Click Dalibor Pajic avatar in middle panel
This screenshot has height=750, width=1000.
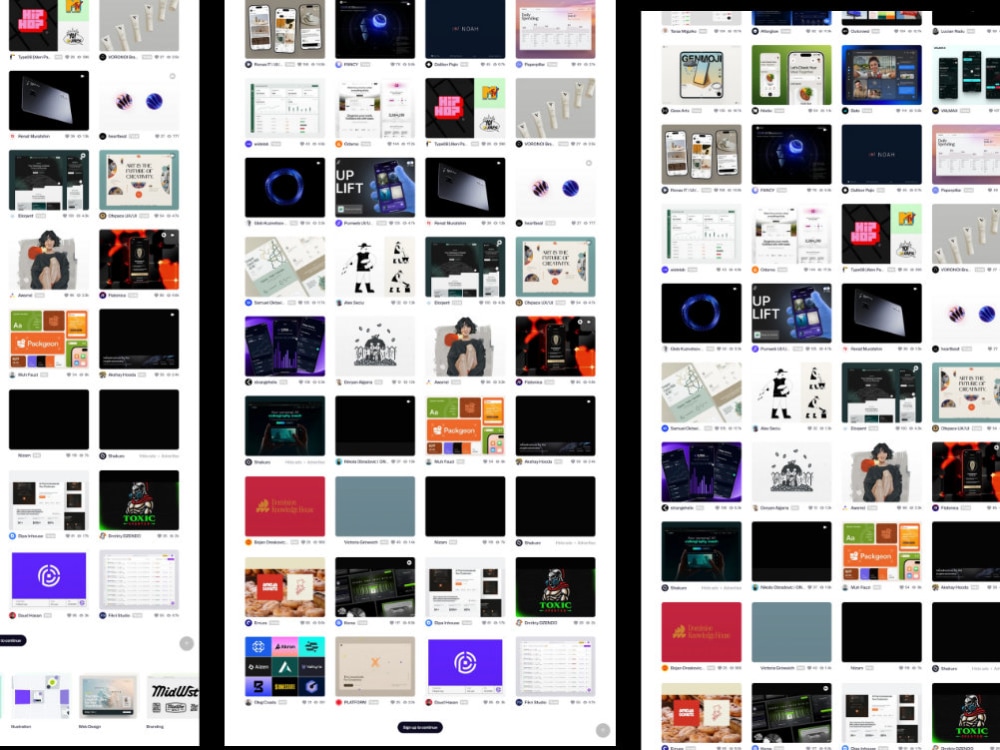429,64
